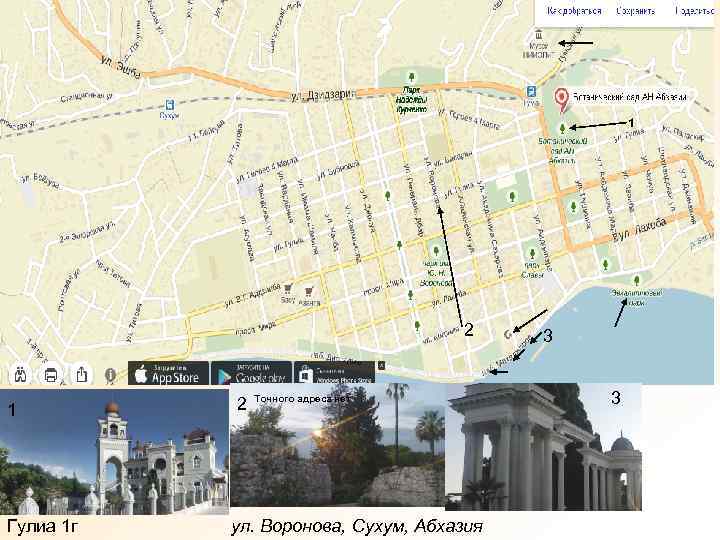Open the 'Ботанический сад АН Абхазии' pin label

(x=630, y=97)
